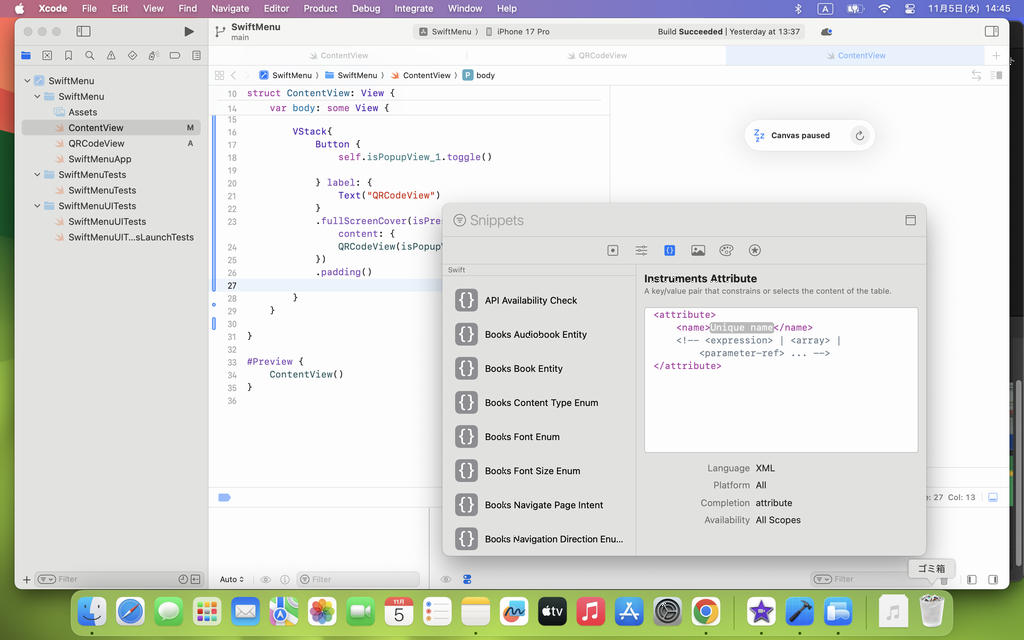Image resolution: width=1024 pixels, height=640 pixels.
Task: Toggle the library detail view layout
Action: click(x=910, y=220)
